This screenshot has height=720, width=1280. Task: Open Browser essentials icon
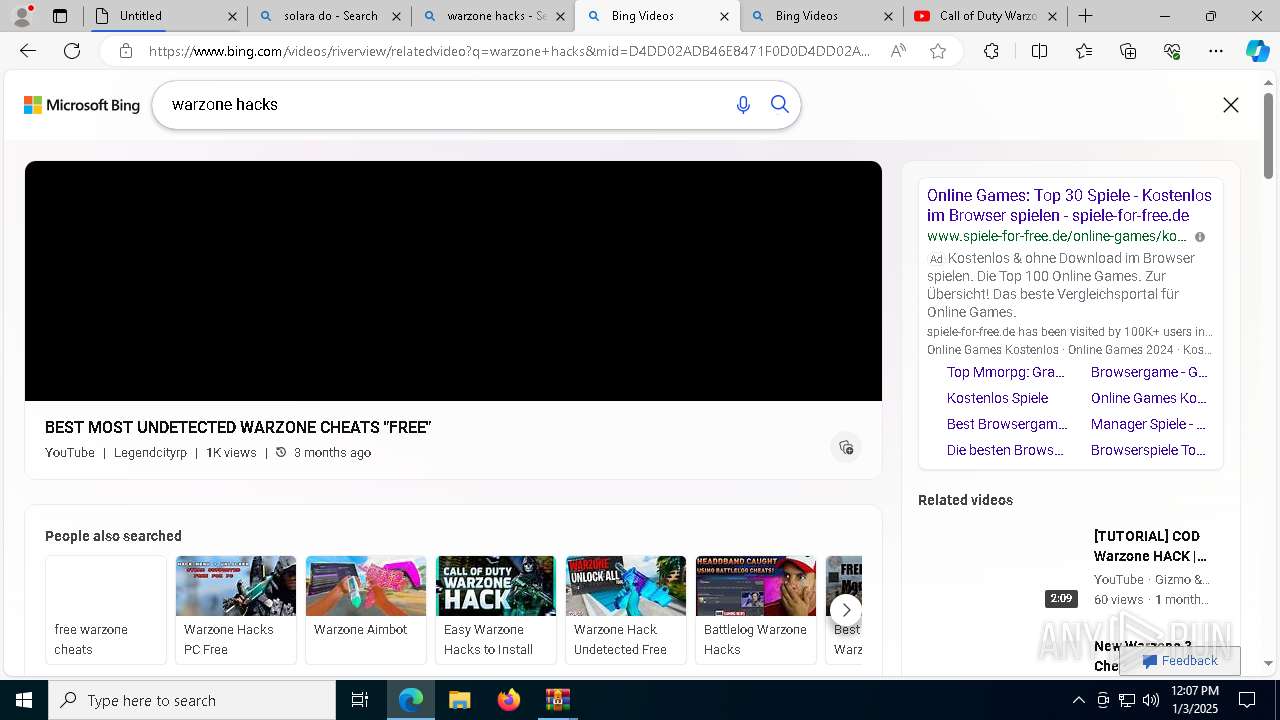[x=1172, y=51]
